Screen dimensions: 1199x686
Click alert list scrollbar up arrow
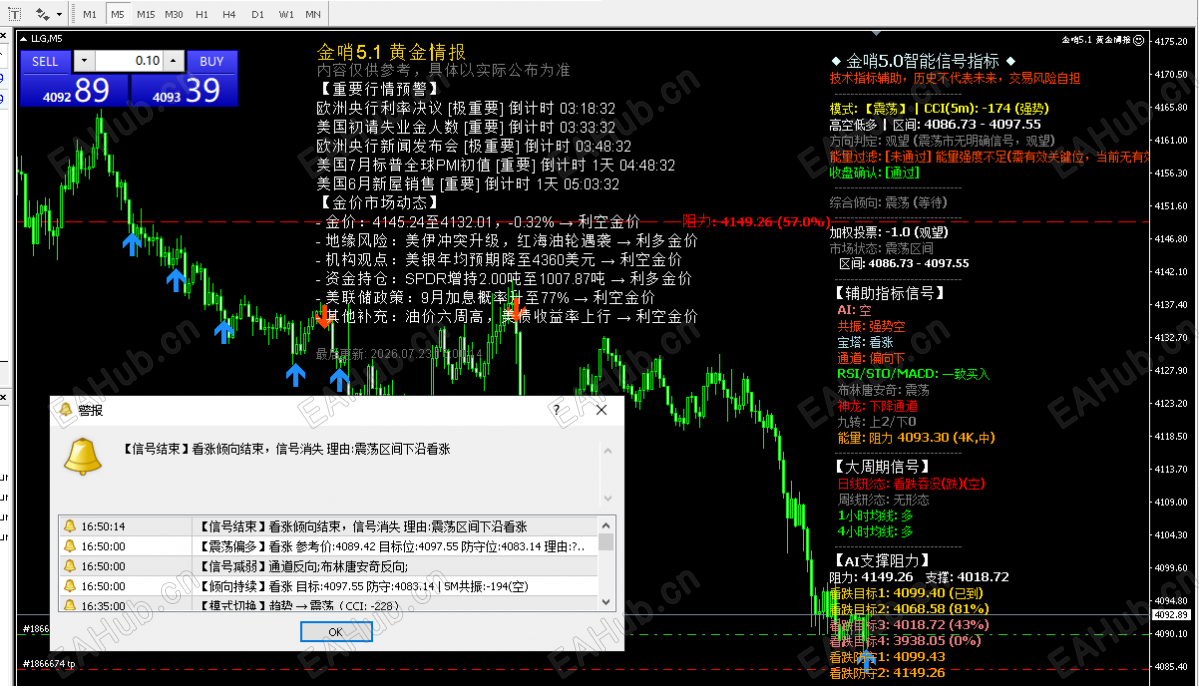(x=606, y=525)
